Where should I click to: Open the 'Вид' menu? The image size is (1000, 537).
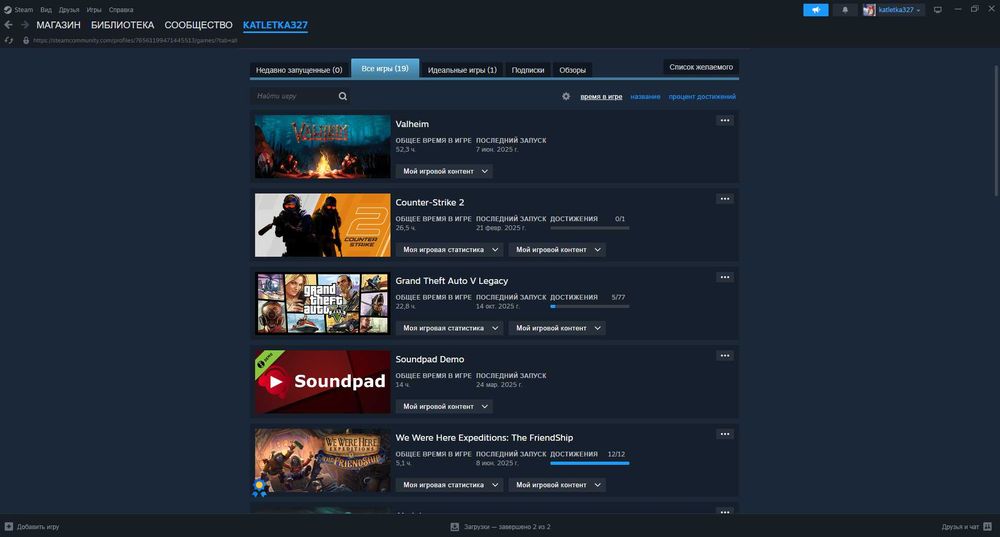coord(46,10)
